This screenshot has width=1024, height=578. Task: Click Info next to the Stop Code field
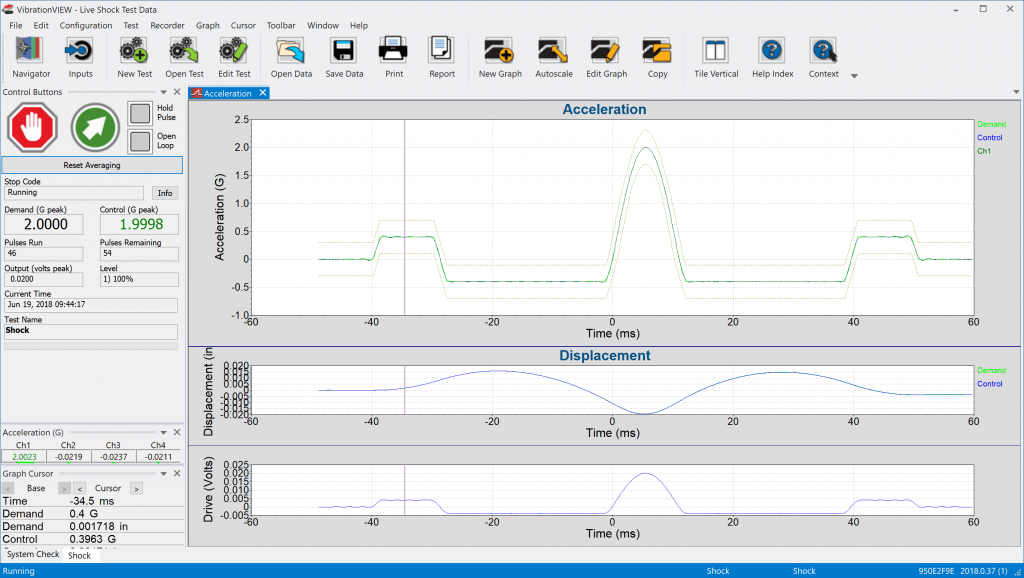tap(165, 192)
